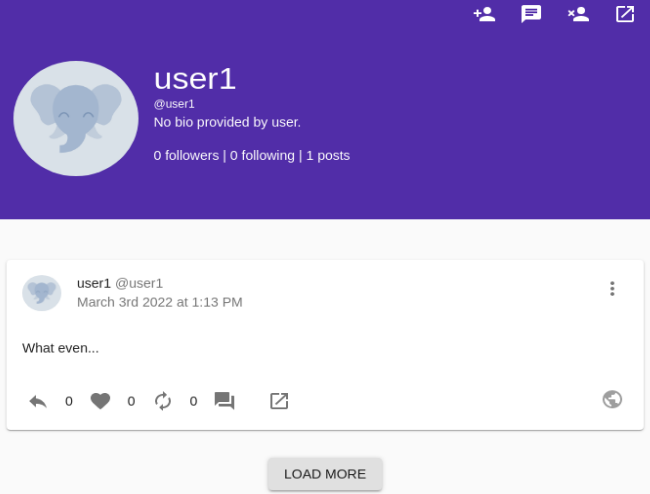Open post in external link icon
Image resolution: width=650 pixels, height=494 pixels.
279,401
